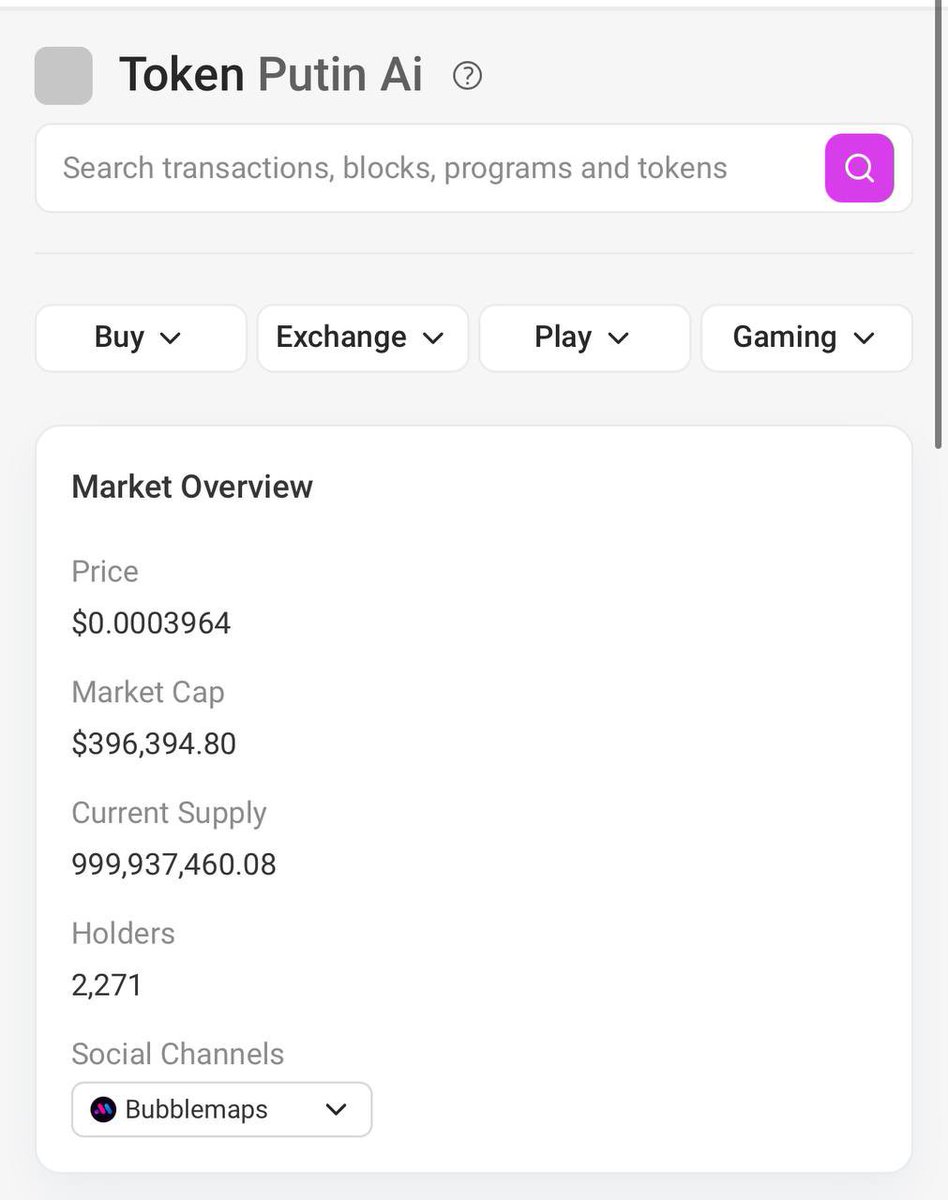
Task: Click the Market Overview heading
Action: click(x=192, y=487)
